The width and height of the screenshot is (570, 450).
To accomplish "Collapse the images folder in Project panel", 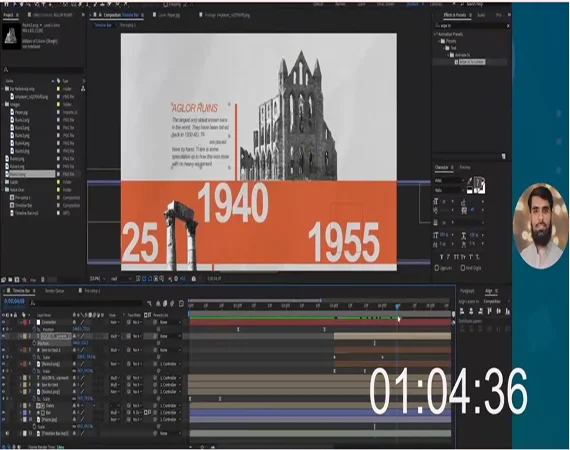I will point(3,104).
